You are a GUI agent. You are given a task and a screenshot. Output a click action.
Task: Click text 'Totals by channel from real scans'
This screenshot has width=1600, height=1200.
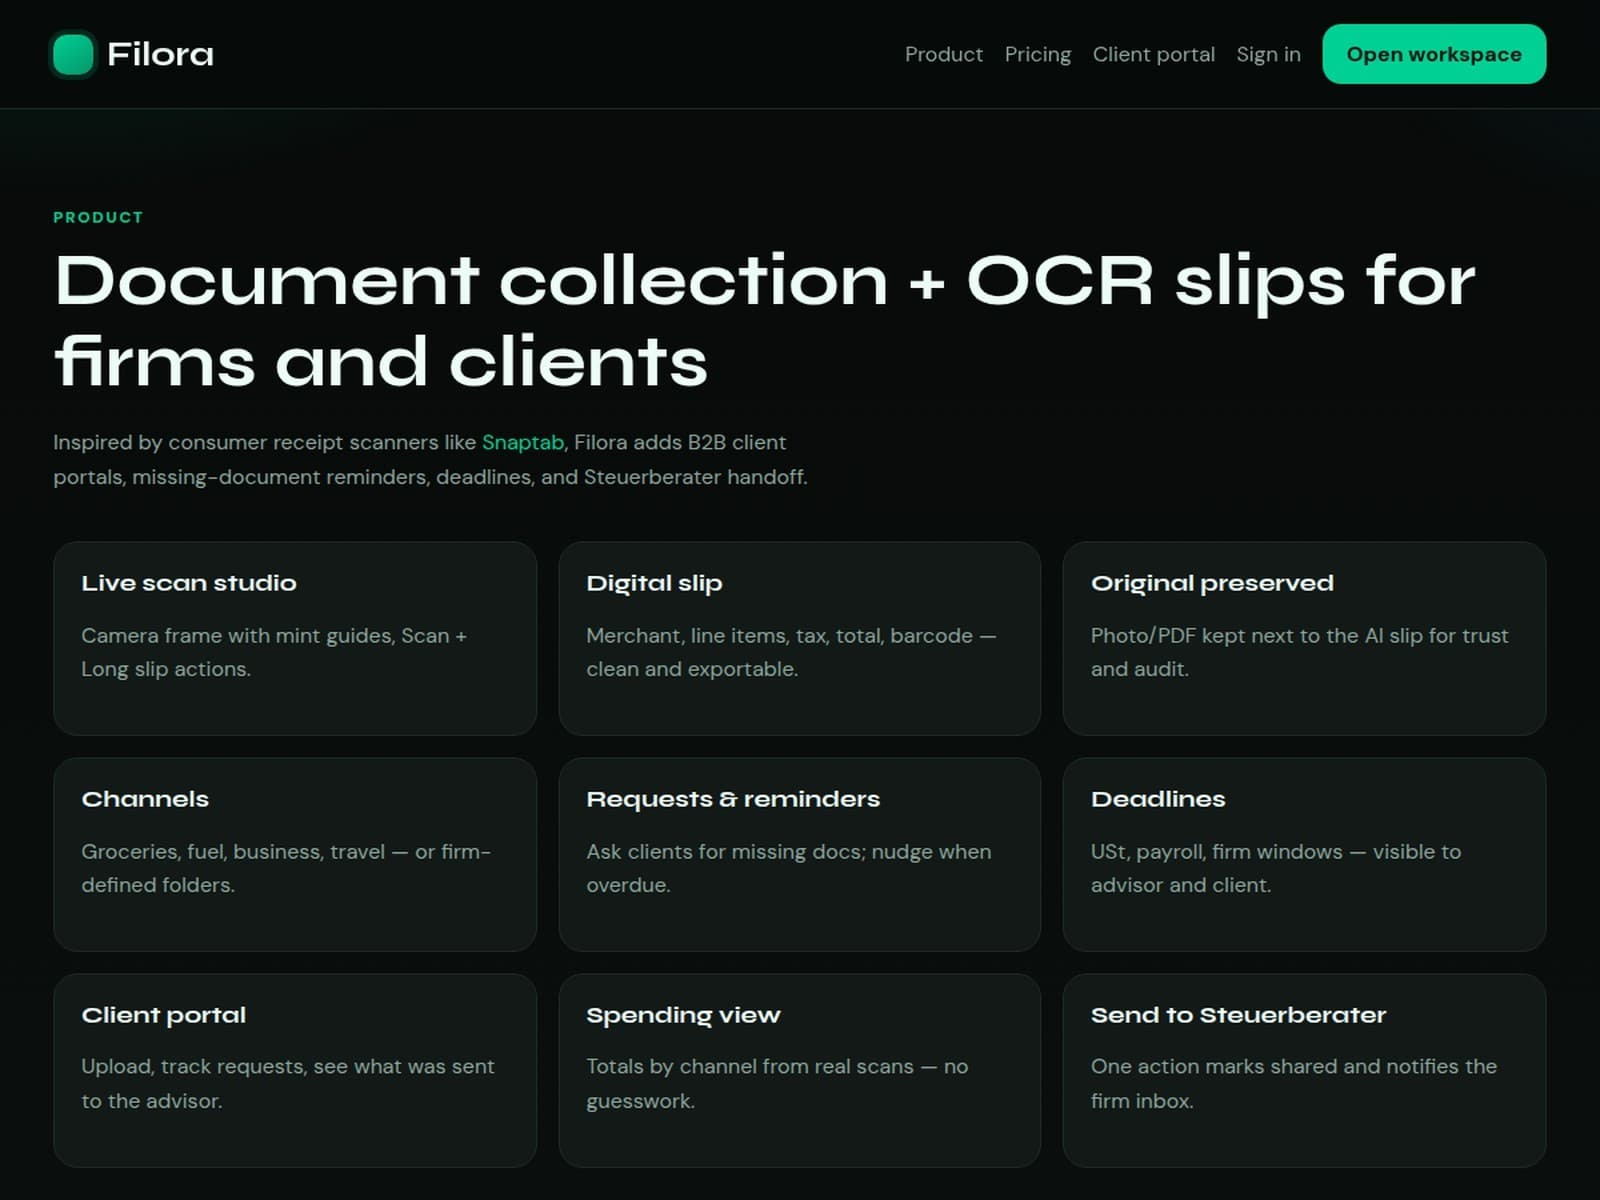tap(750, 1067)
